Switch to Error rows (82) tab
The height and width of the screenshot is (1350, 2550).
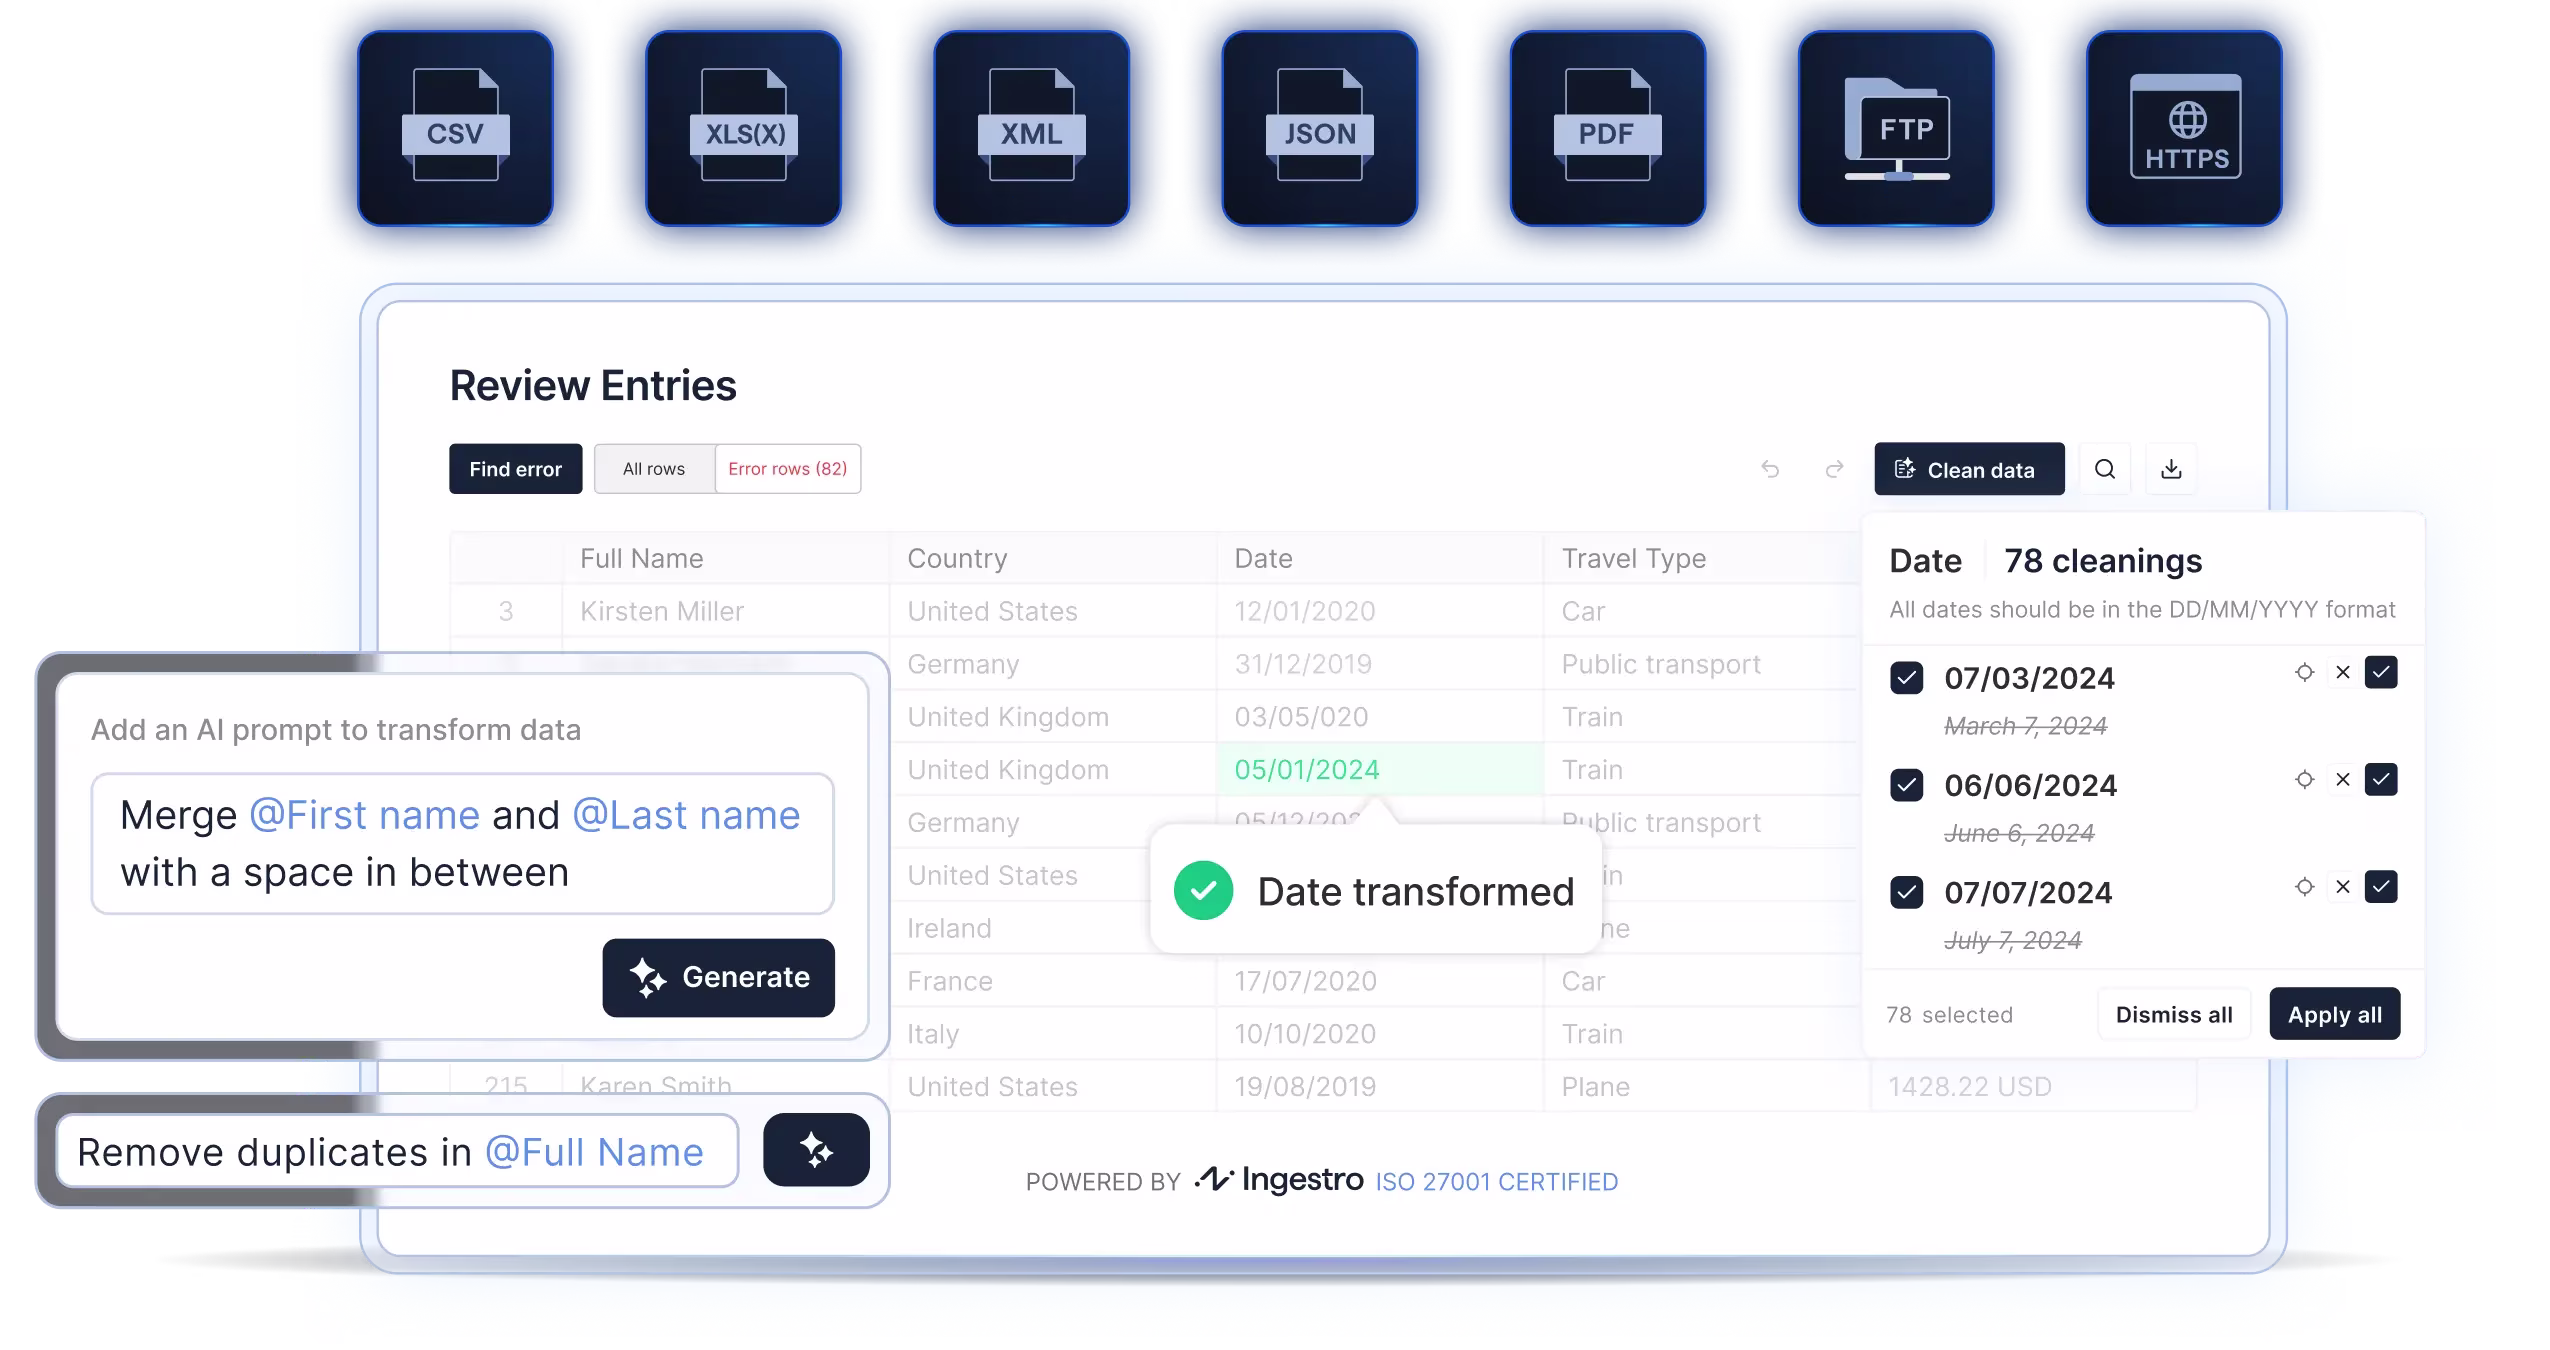[787, 469]
